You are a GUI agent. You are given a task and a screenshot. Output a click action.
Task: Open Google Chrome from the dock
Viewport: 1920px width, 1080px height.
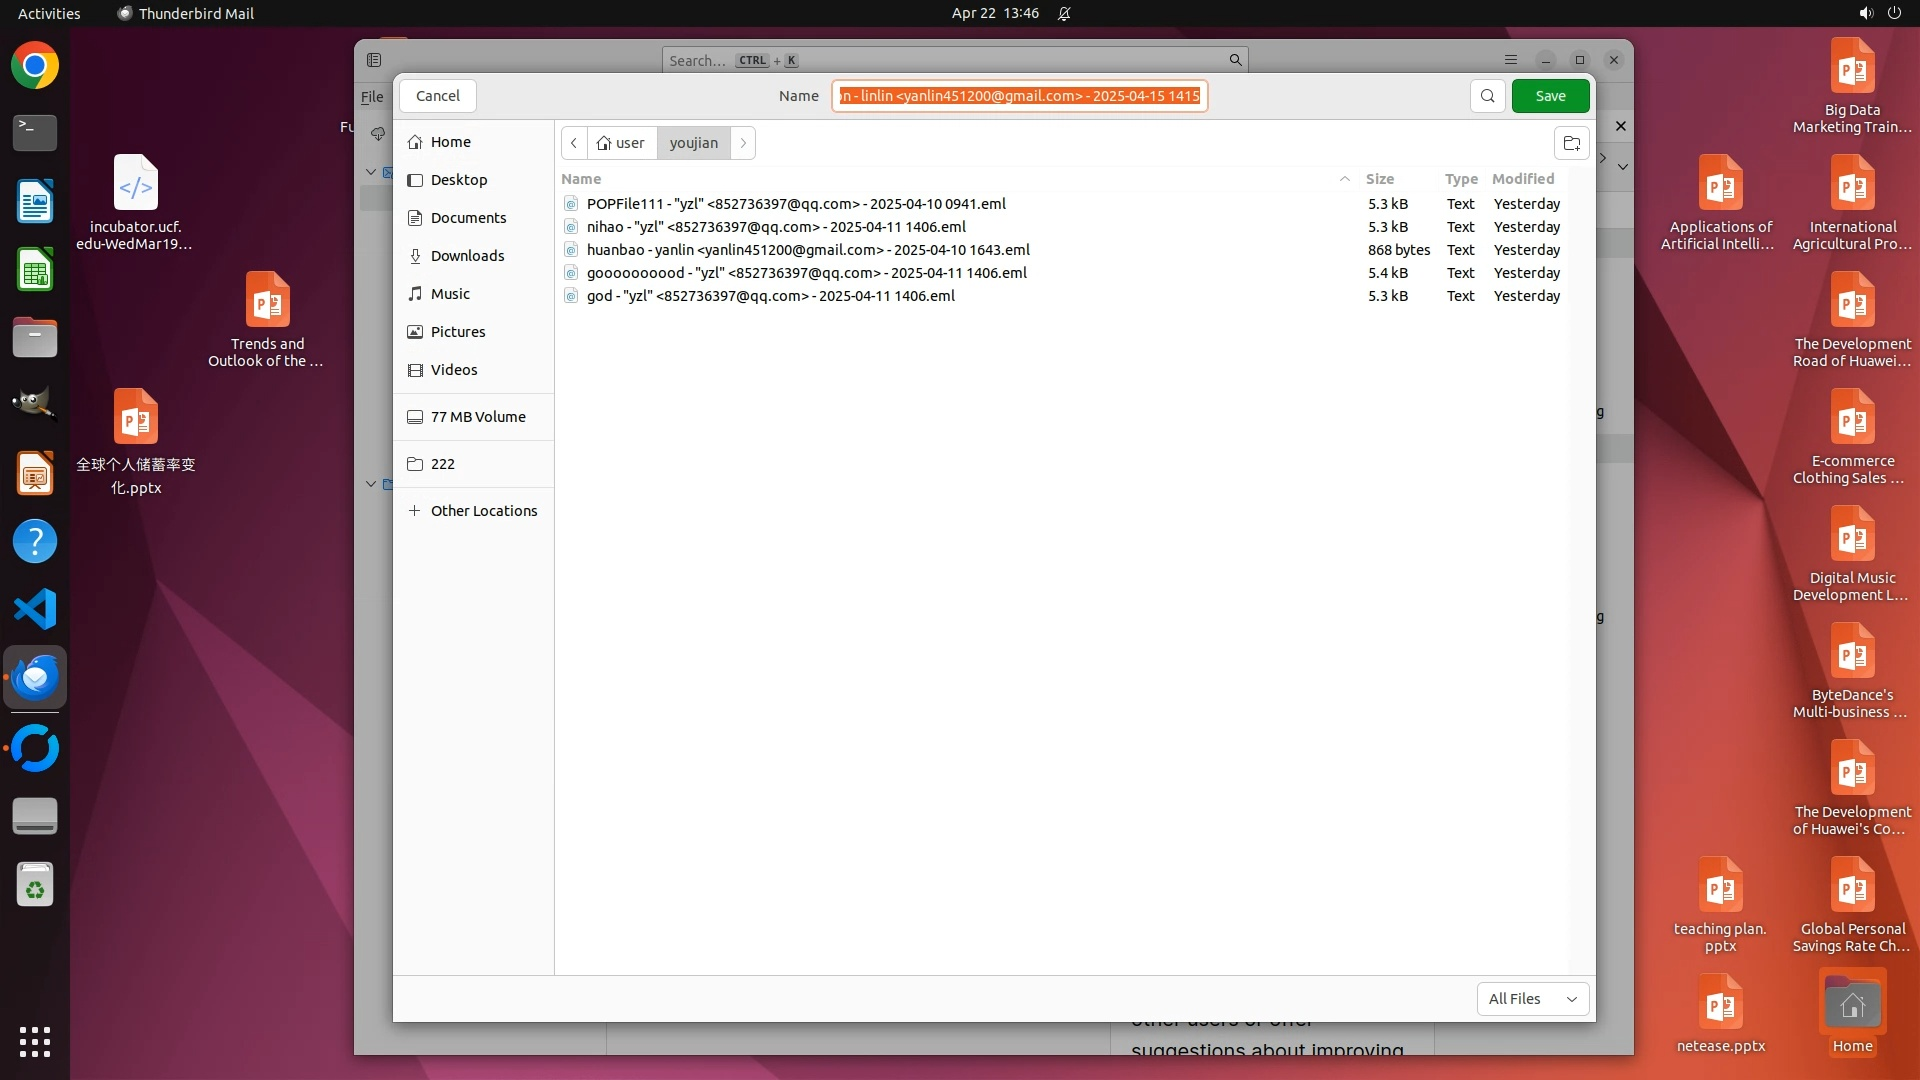pos(35,66)
